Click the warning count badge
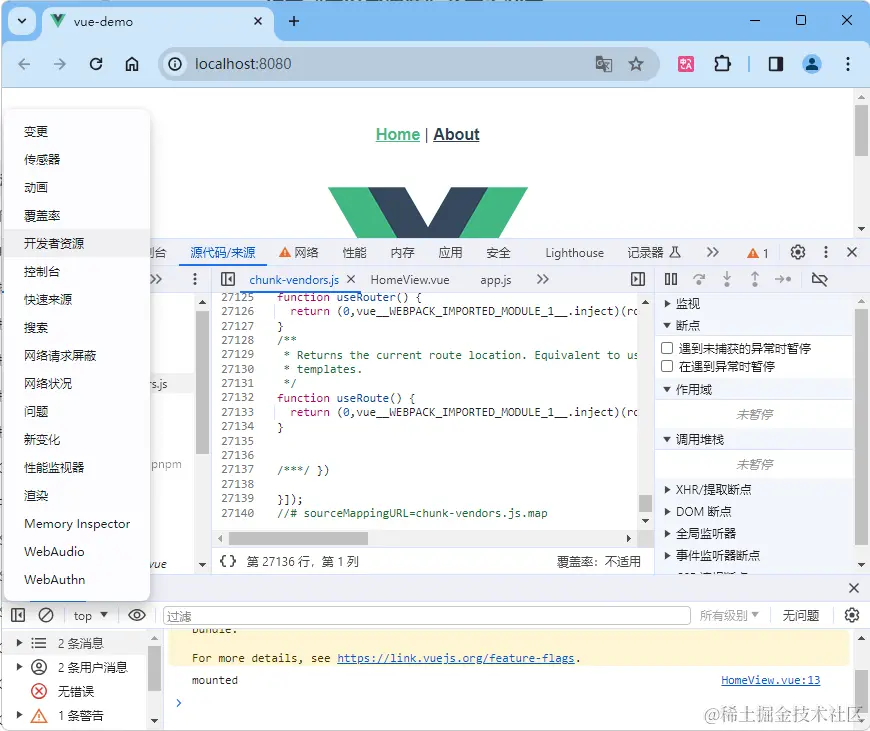The width and height of the screenshot is (870, 731). coord(757,253)
